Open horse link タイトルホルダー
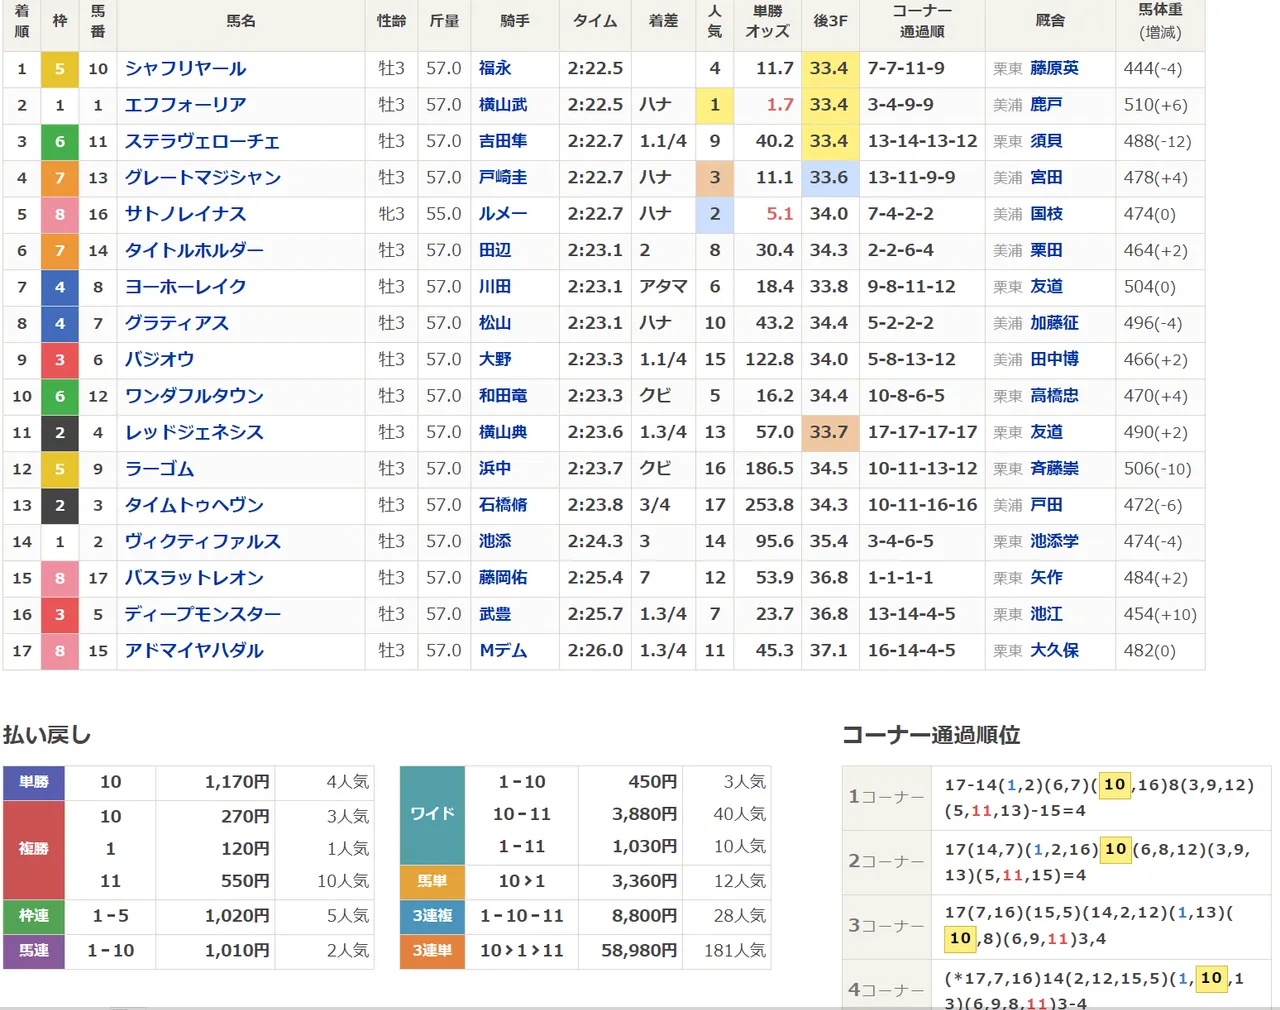The image size is (1280, 1010). point(194,250)
